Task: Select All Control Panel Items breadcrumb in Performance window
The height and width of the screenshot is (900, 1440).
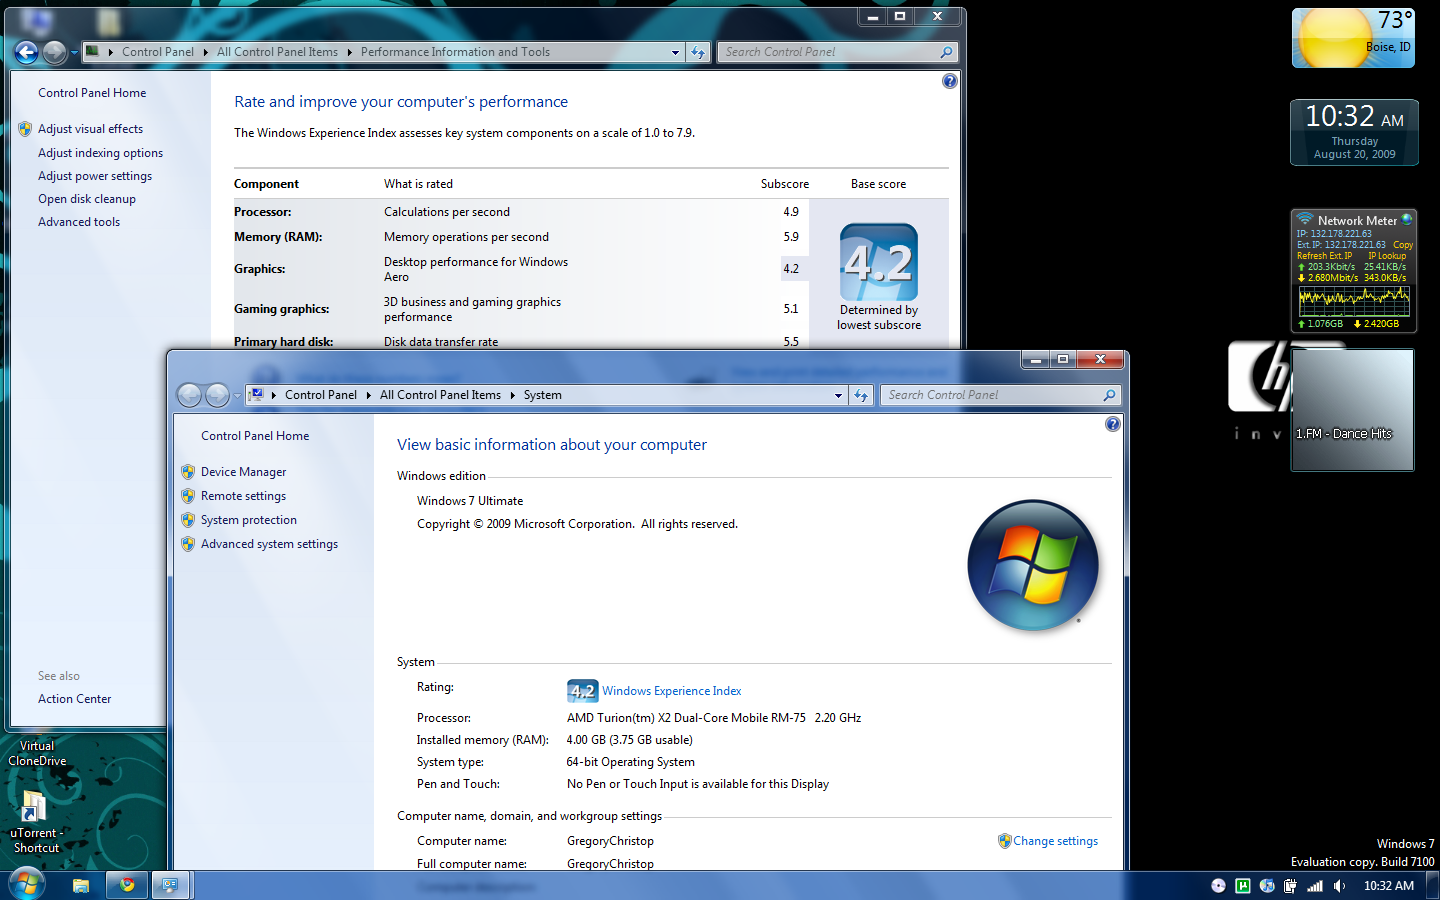Action: tap(277, 52)
